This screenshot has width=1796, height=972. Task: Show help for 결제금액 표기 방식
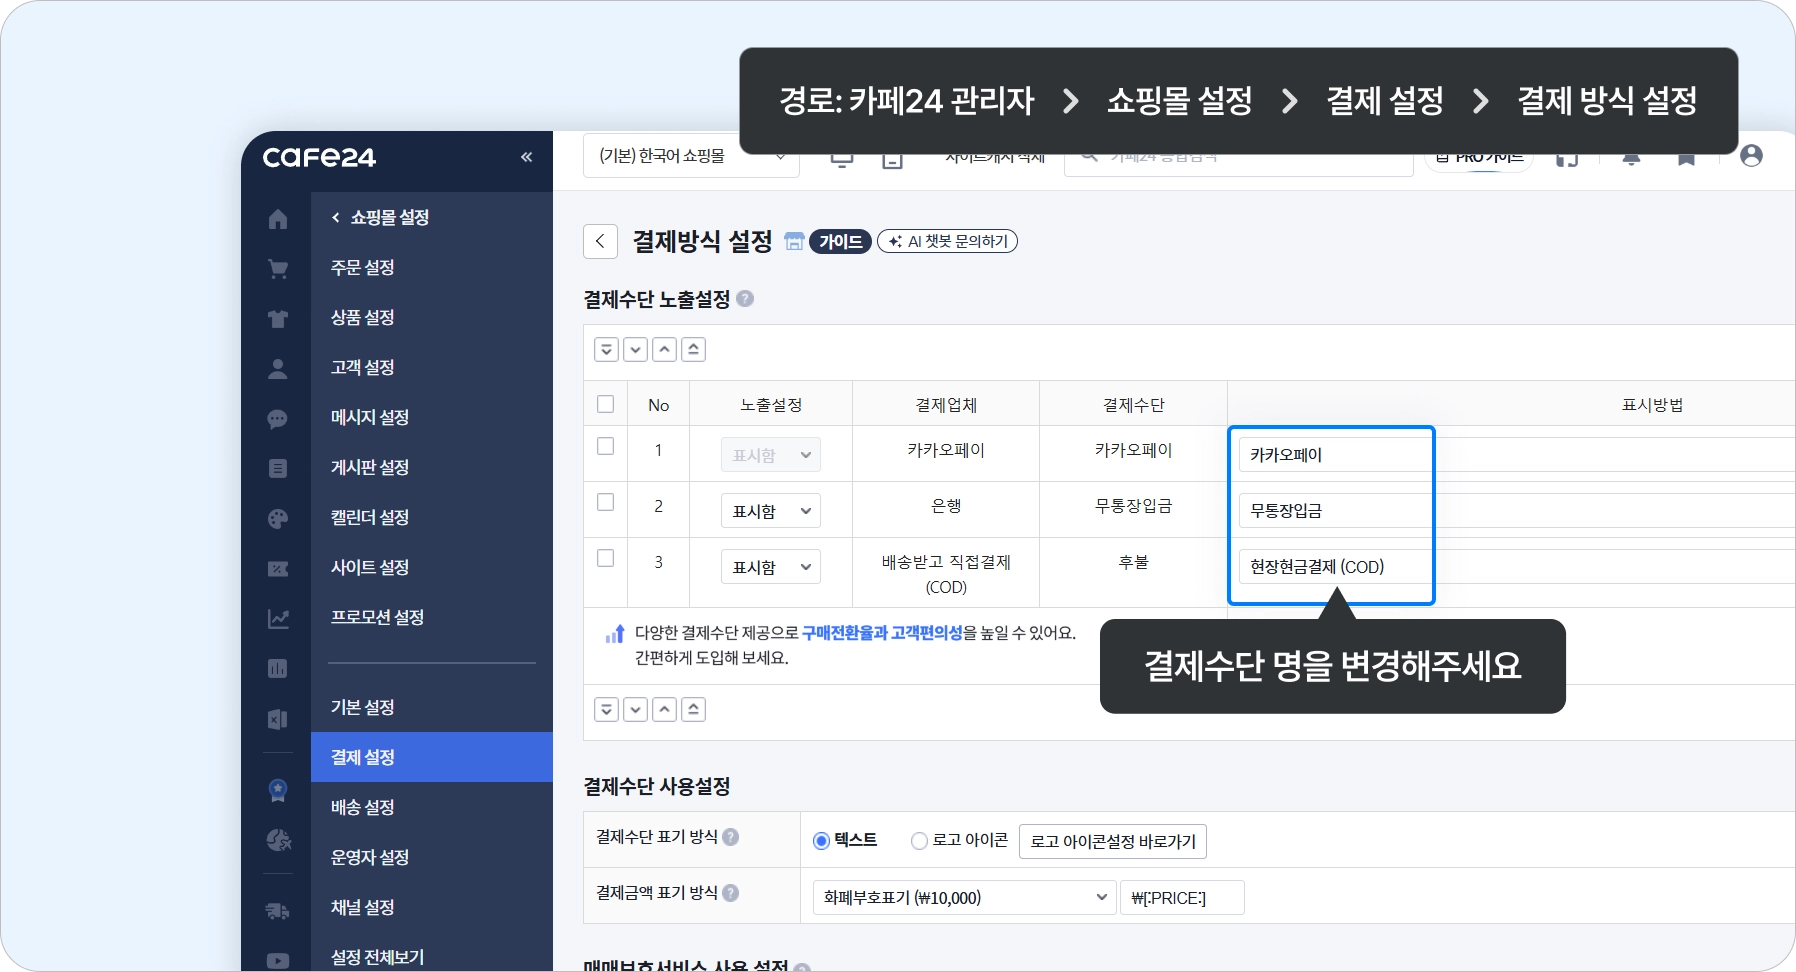click(731, 893)
